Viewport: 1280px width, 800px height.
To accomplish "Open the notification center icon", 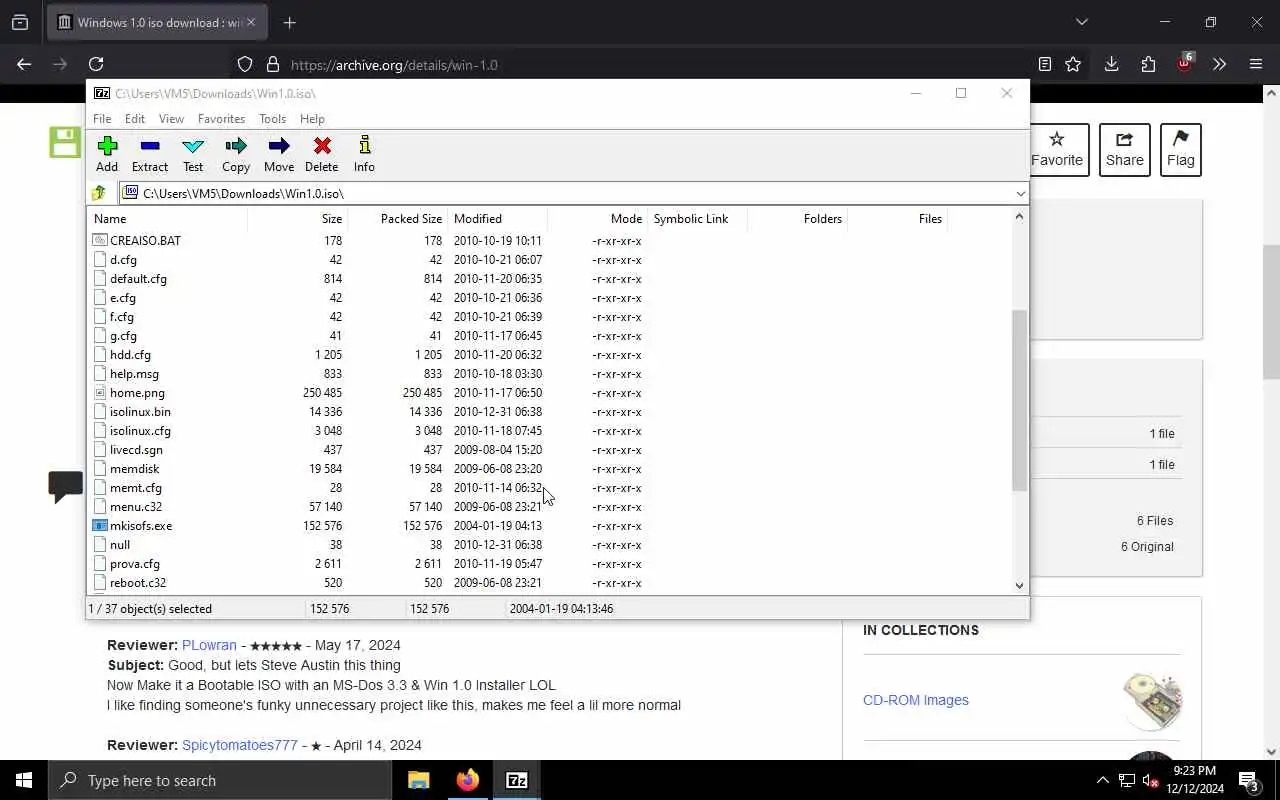I will pyautogui.click(x=1250, y=780).
